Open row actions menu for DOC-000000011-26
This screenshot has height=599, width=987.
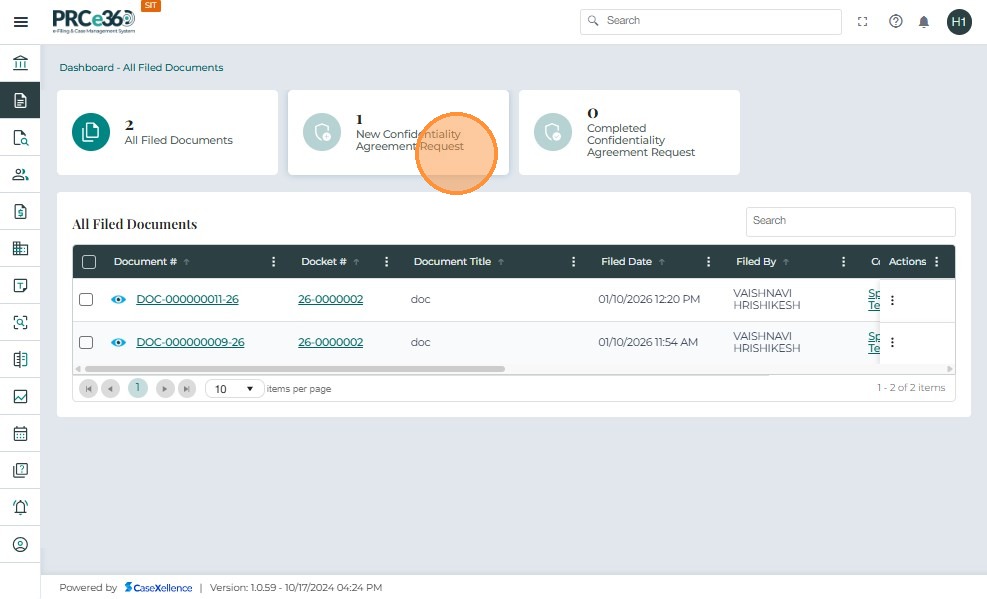pos(892,300)
